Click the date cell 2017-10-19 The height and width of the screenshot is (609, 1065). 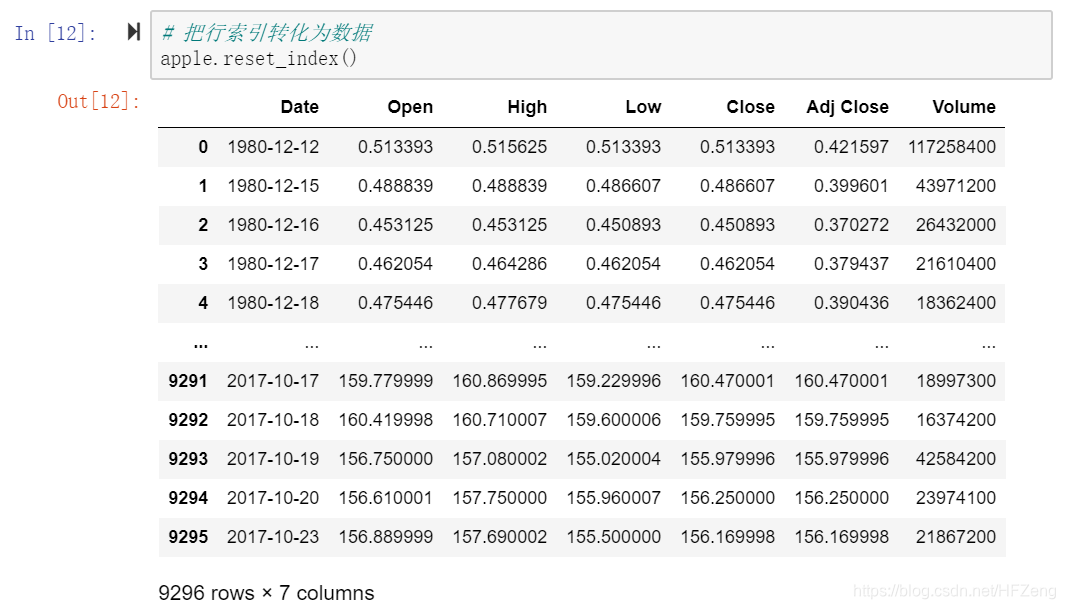pos(273,458)
